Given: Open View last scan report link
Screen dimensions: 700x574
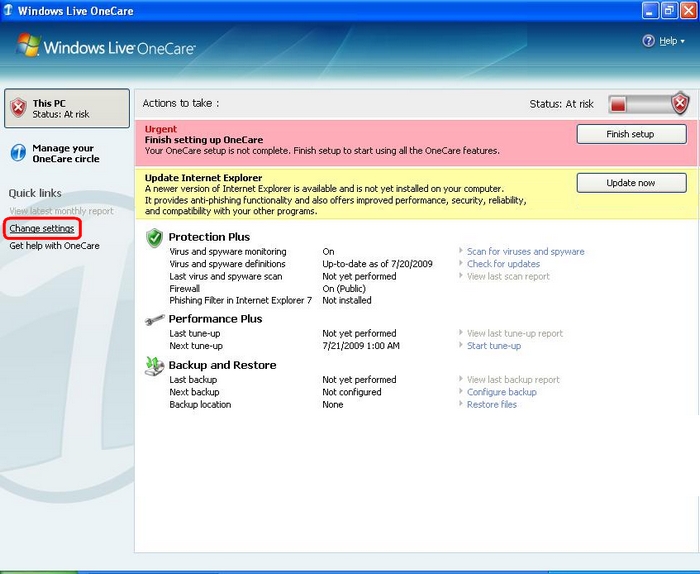Looking at the screenshot, I should 508,276.
